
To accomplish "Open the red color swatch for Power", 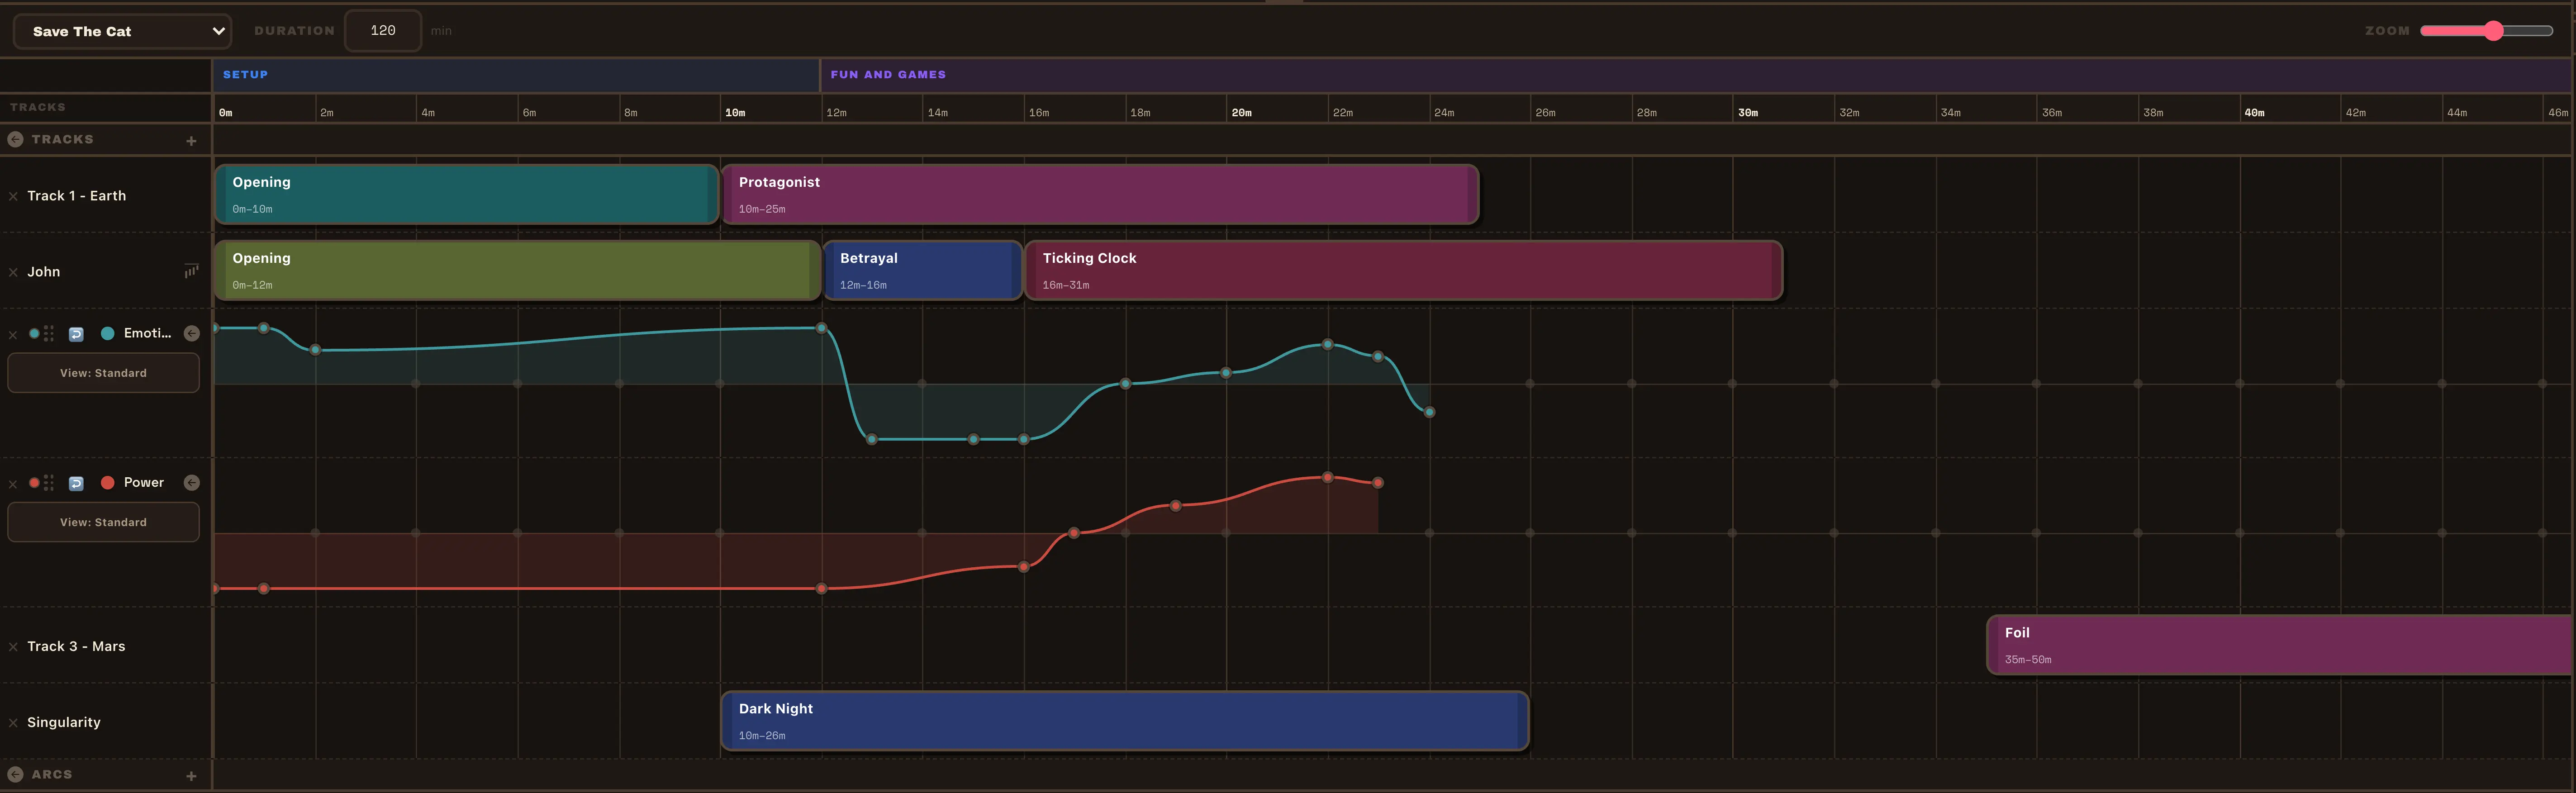I will coord(107,483).
